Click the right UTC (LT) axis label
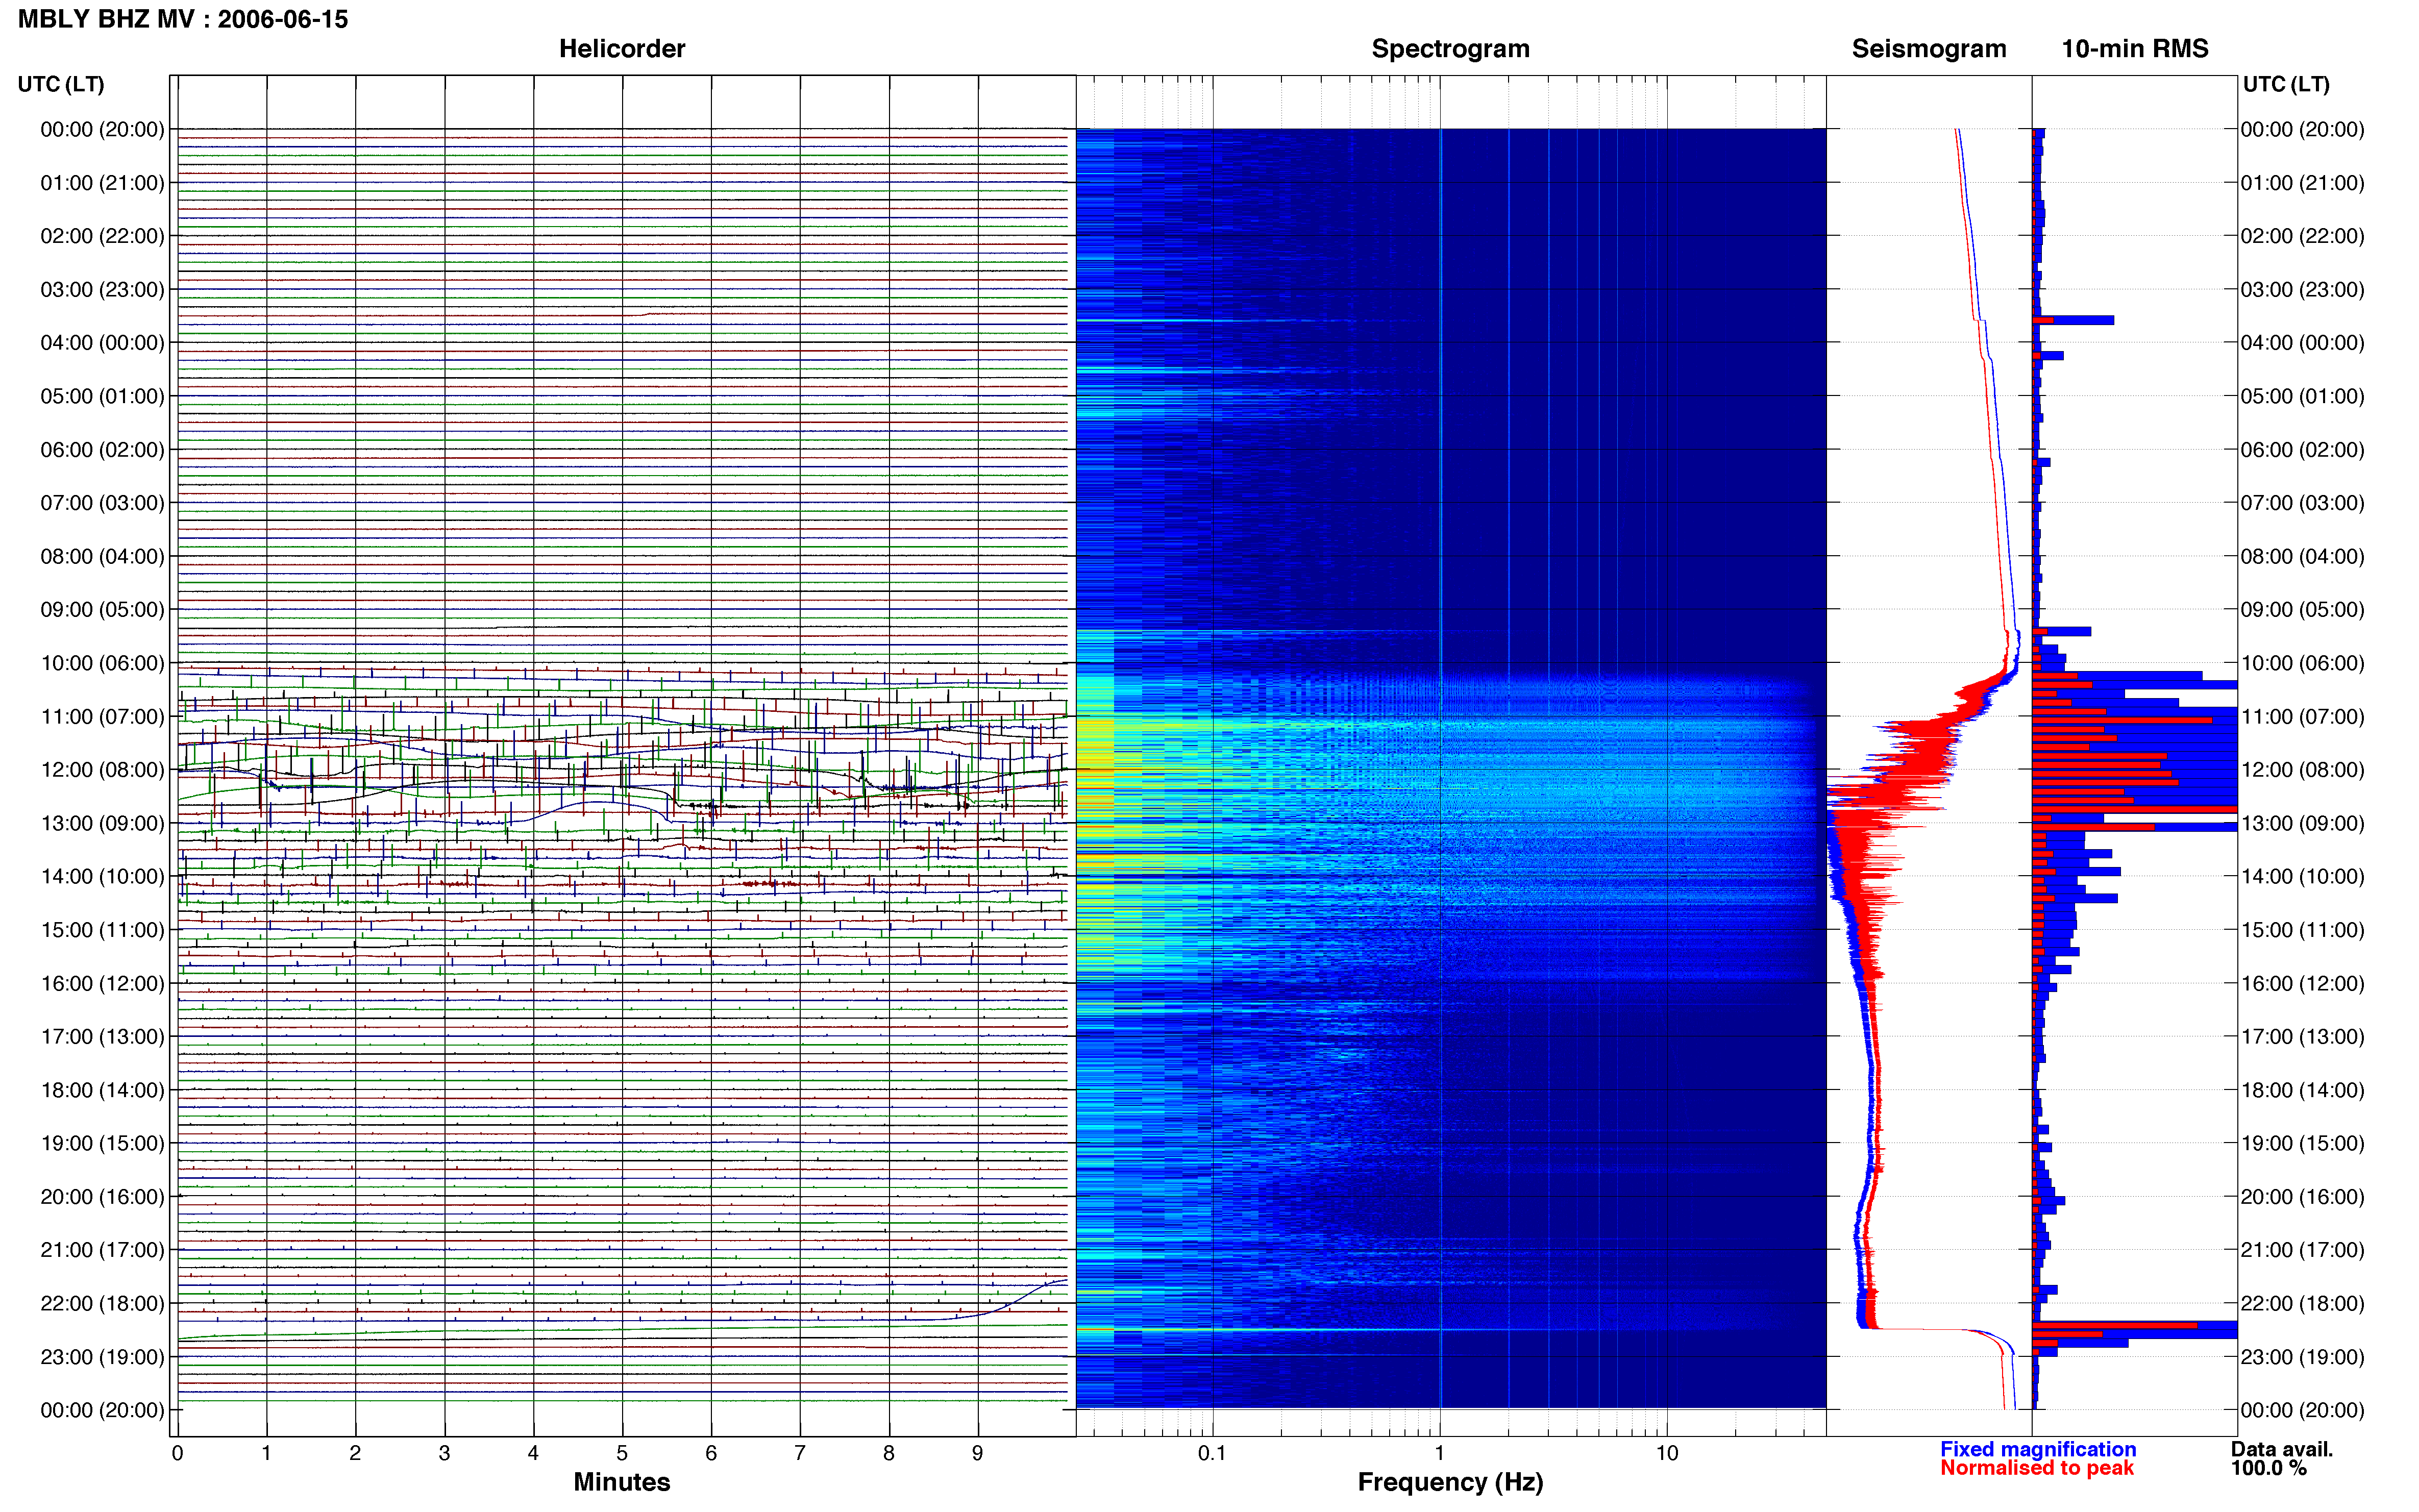Image resolution: width=2419 pixels, height=1512 pixels. coord(2286,84)
